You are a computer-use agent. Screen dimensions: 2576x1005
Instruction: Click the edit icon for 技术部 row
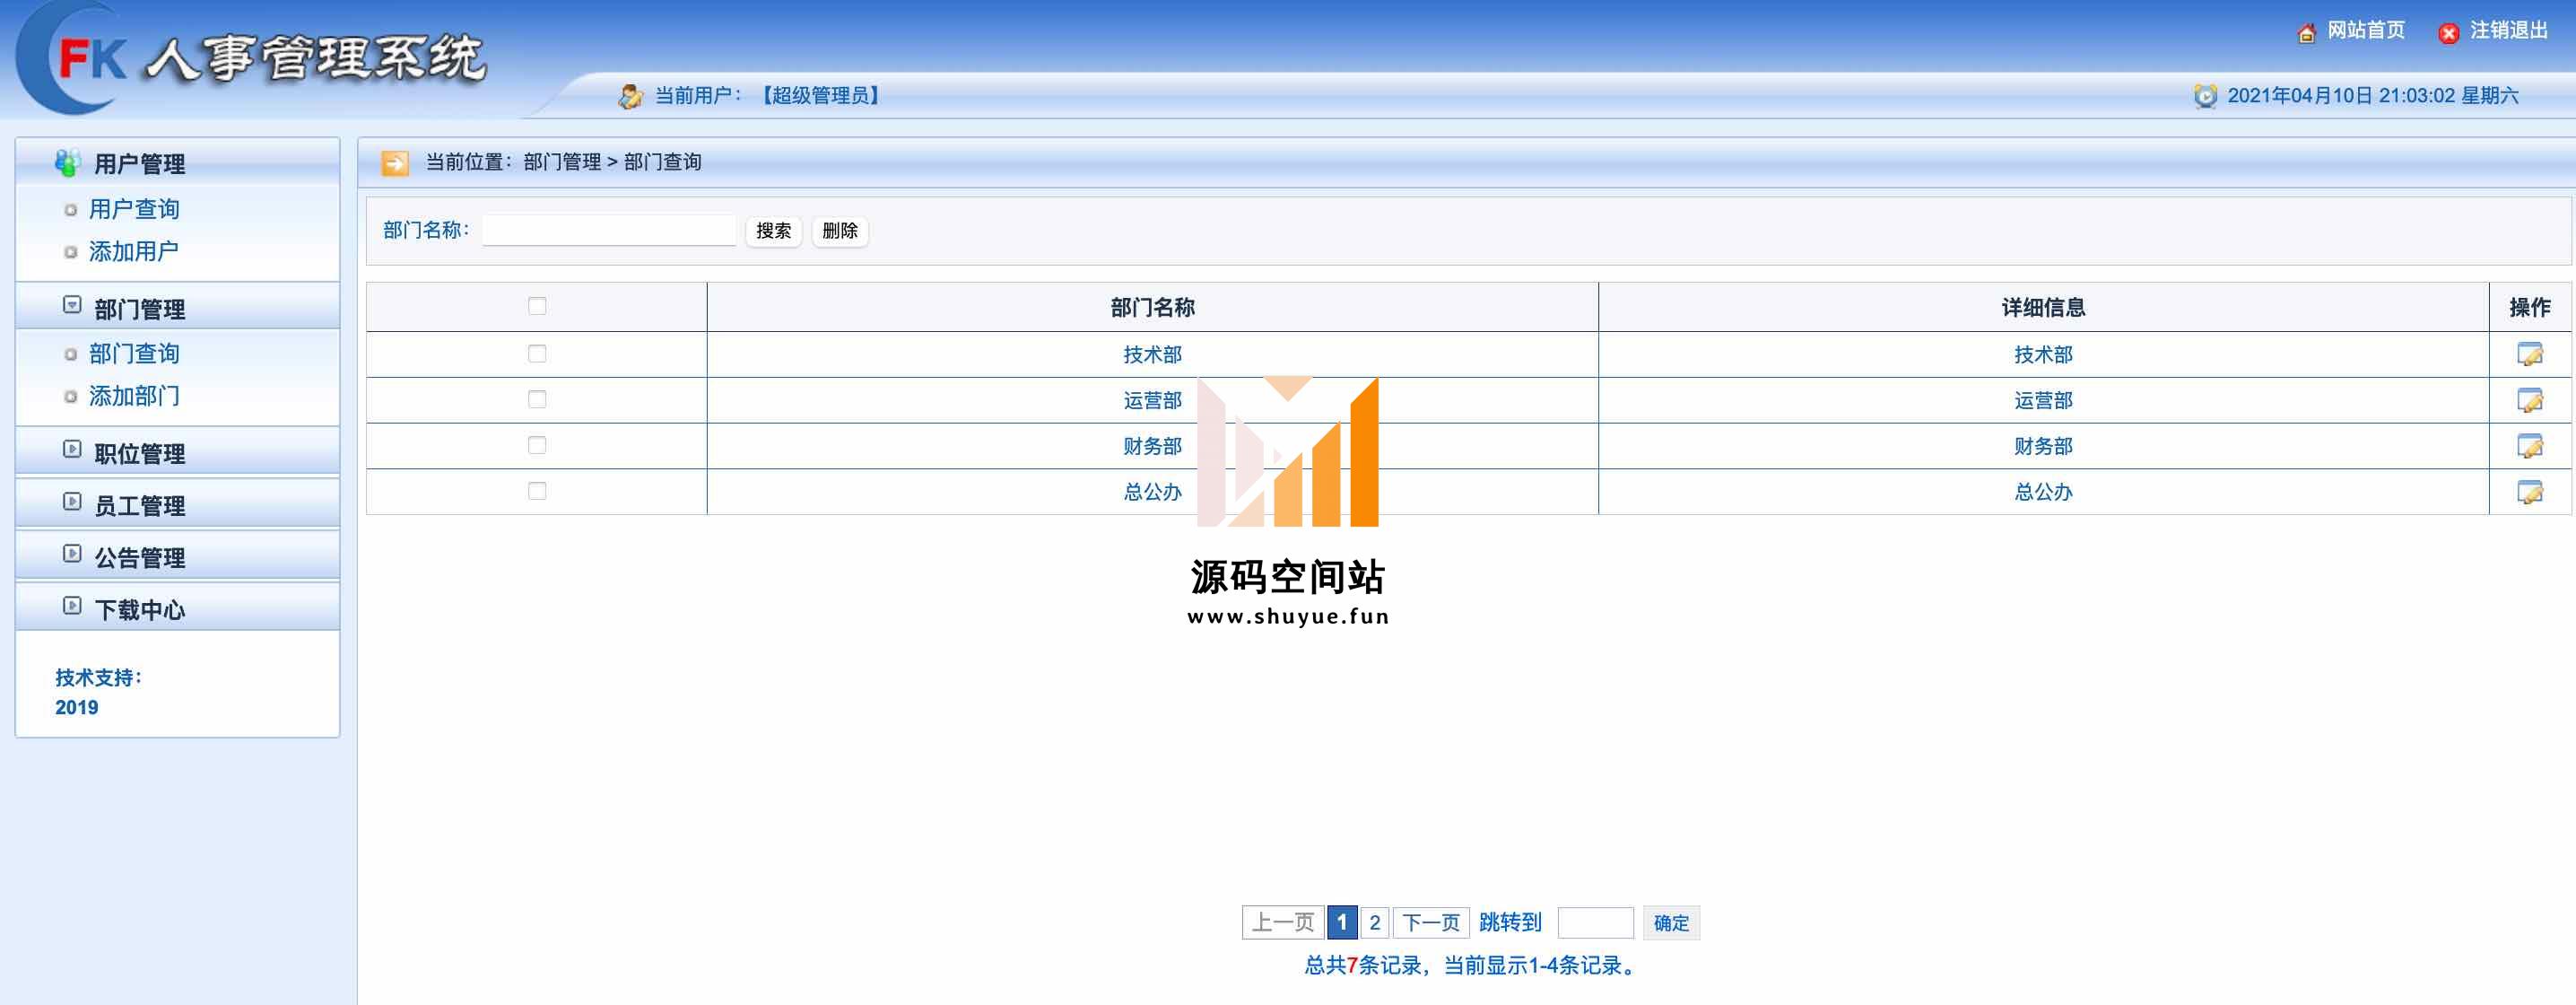[2529, 354]
